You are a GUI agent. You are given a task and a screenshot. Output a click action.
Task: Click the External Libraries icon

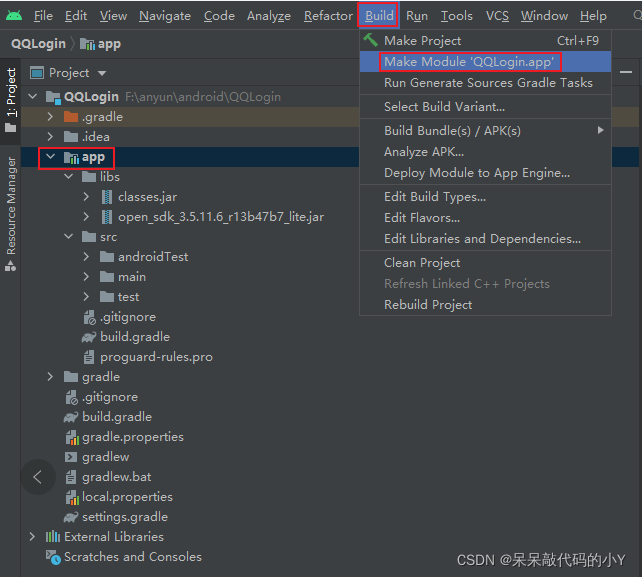tap(53, 537)
